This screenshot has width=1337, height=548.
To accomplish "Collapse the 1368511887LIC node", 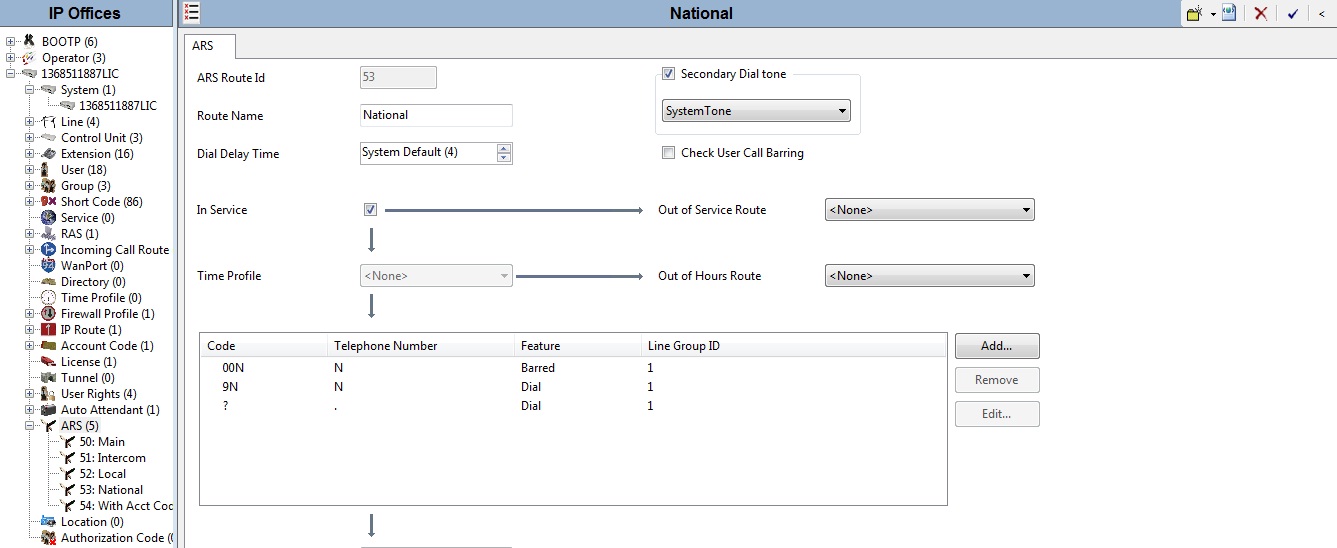I will click(10, 74).
